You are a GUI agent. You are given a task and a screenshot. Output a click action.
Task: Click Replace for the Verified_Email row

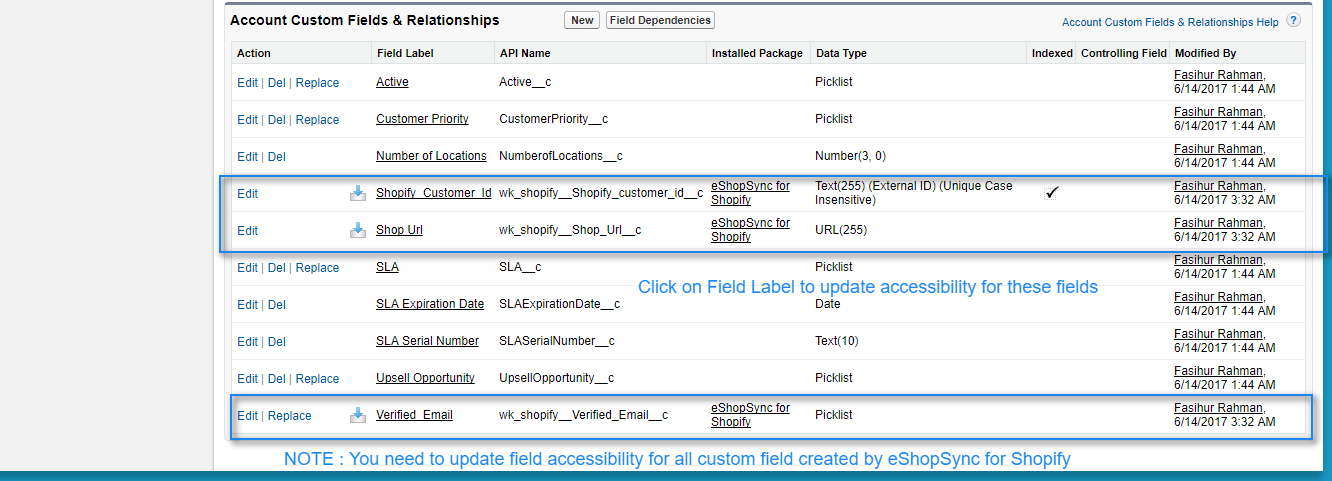(x=289, y=416)
